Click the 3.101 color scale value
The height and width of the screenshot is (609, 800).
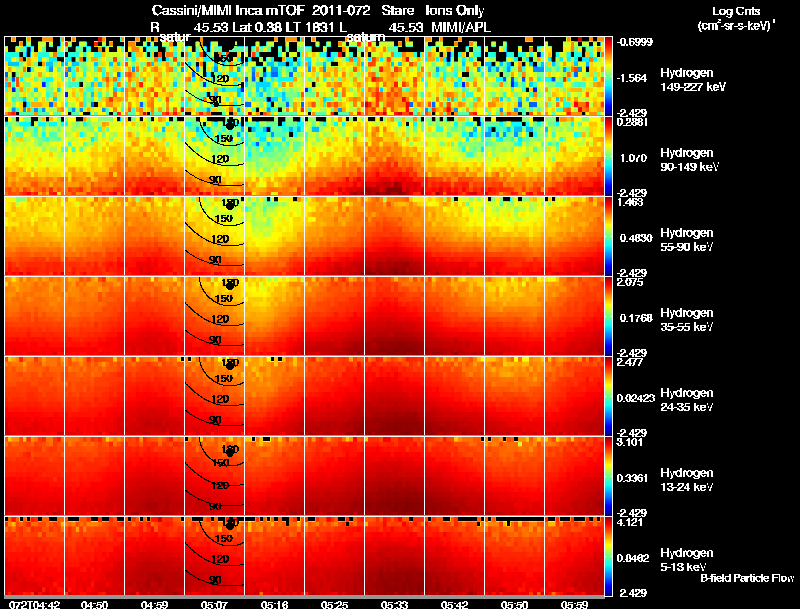tap(630, 442)
